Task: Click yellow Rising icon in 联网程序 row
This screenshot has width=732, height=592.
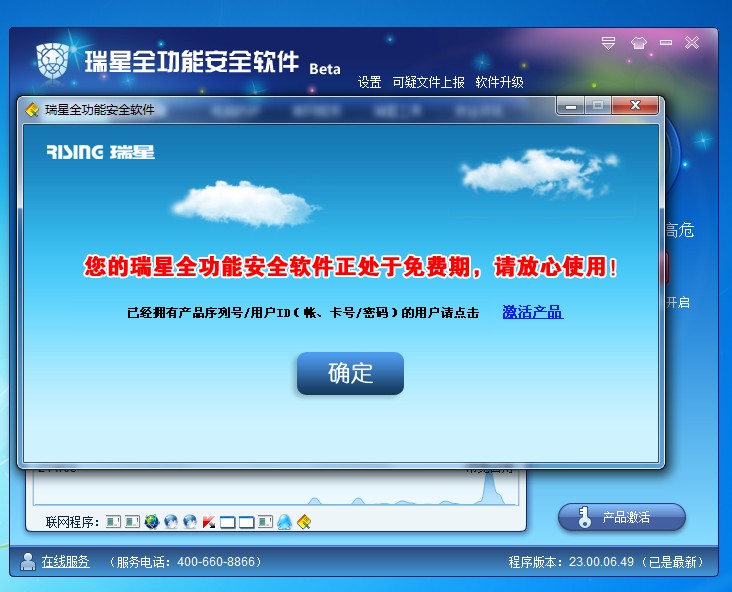Action: (x=304, y=522)
